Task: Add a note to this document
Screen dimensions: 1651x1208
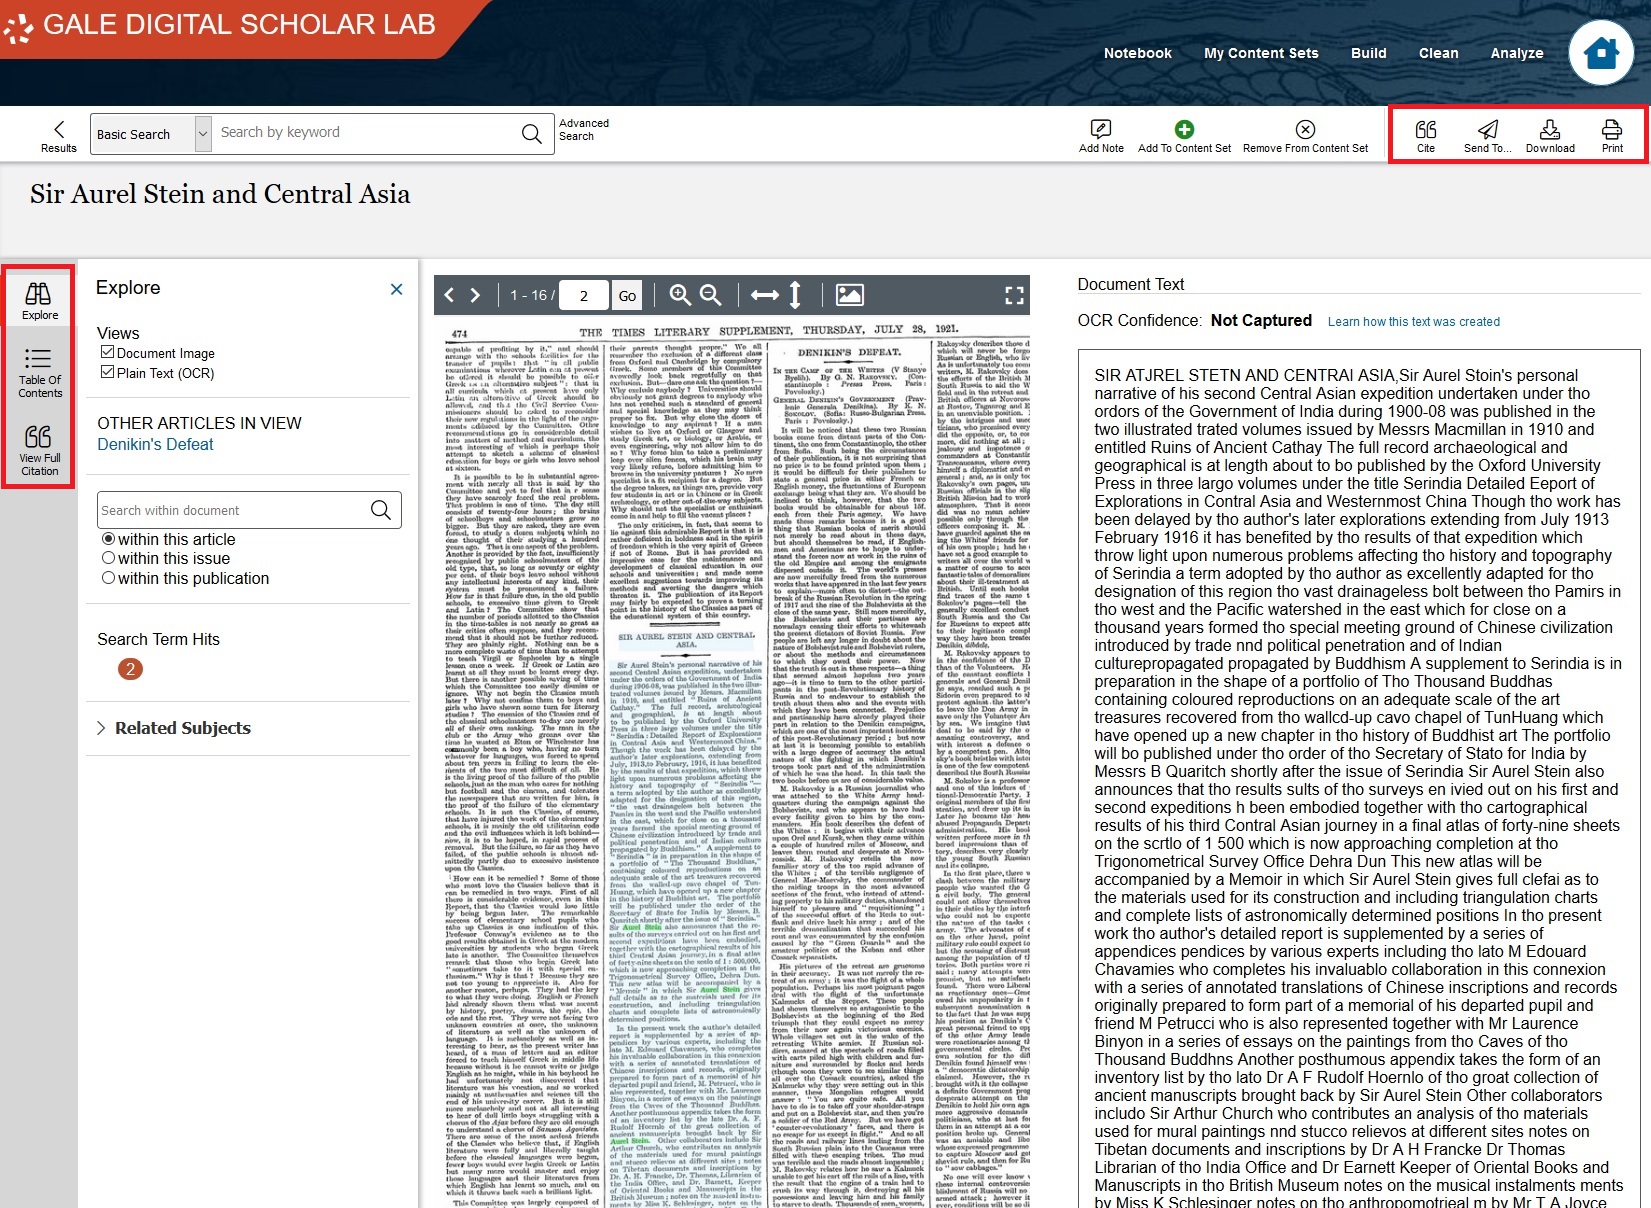Action: pos(1100,135)
